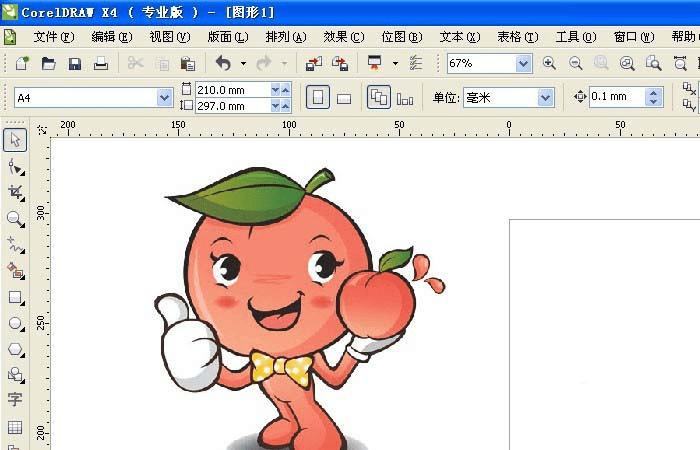
Task: Increase the 297.0 mm page height stepper
Action: click(286, 106)
